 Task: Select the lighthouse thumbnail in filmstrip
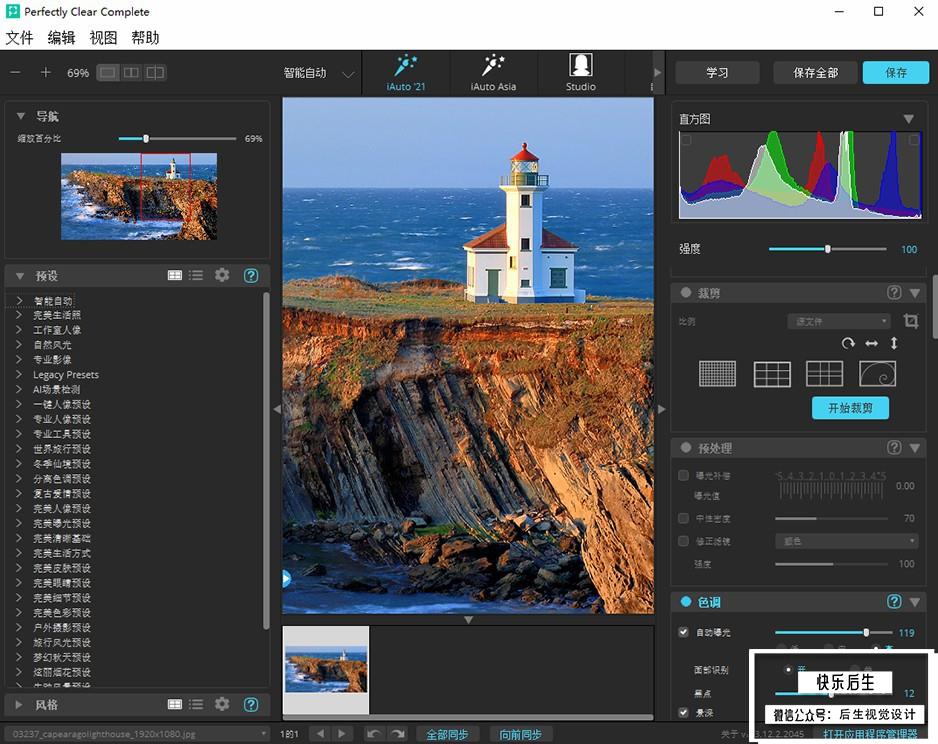[326, 670]
